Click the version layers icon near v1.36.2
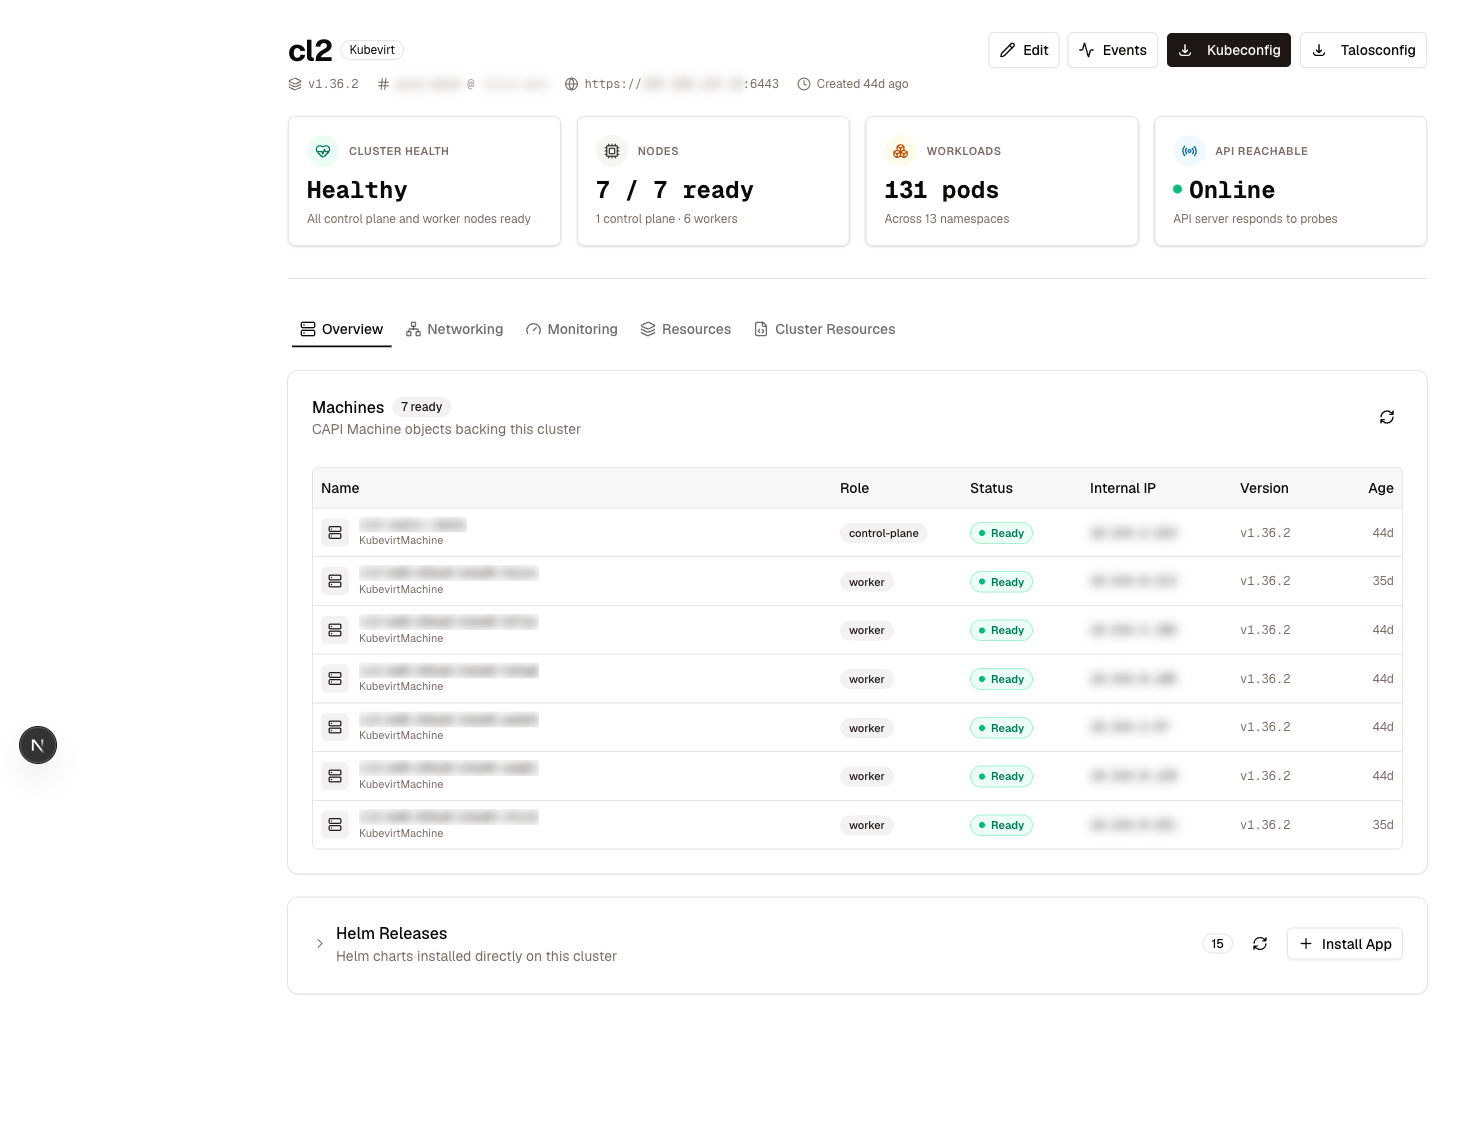Image resolution: width=1459 pixels, height=1121 pixels. coord(295,84)
